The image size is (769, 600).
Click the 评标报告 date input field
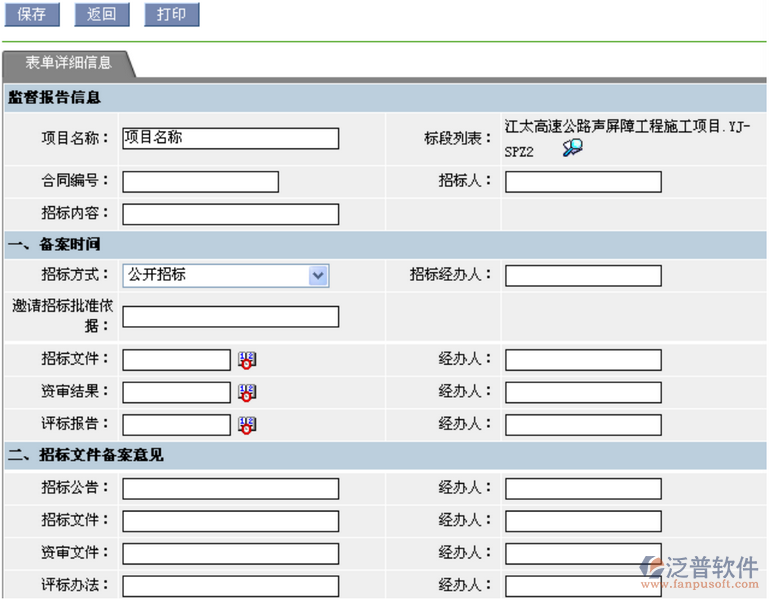pos(176,425)
